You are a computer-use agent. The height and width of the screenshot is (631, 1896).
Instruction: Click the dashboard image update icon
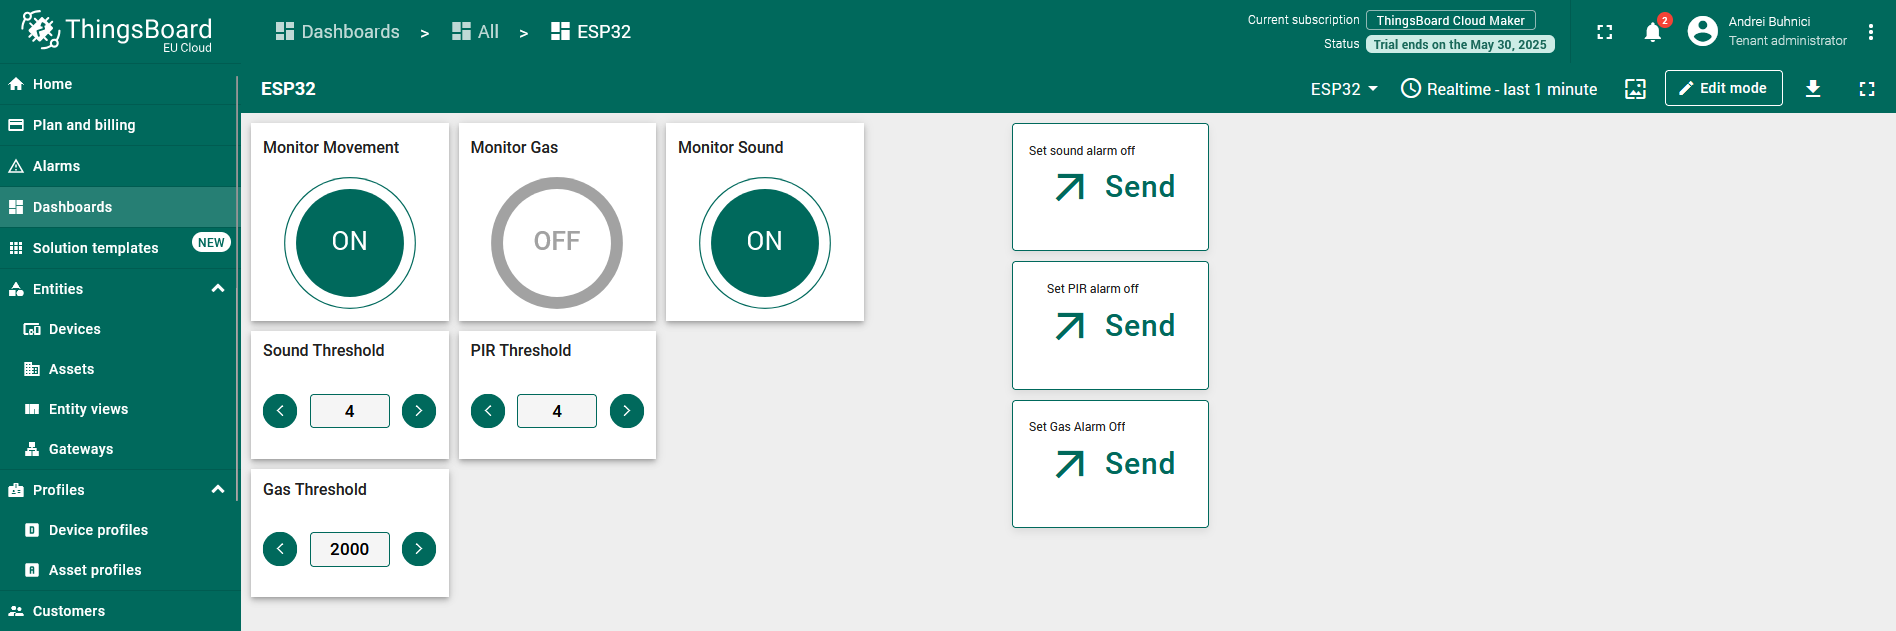tap(1635, 89)
